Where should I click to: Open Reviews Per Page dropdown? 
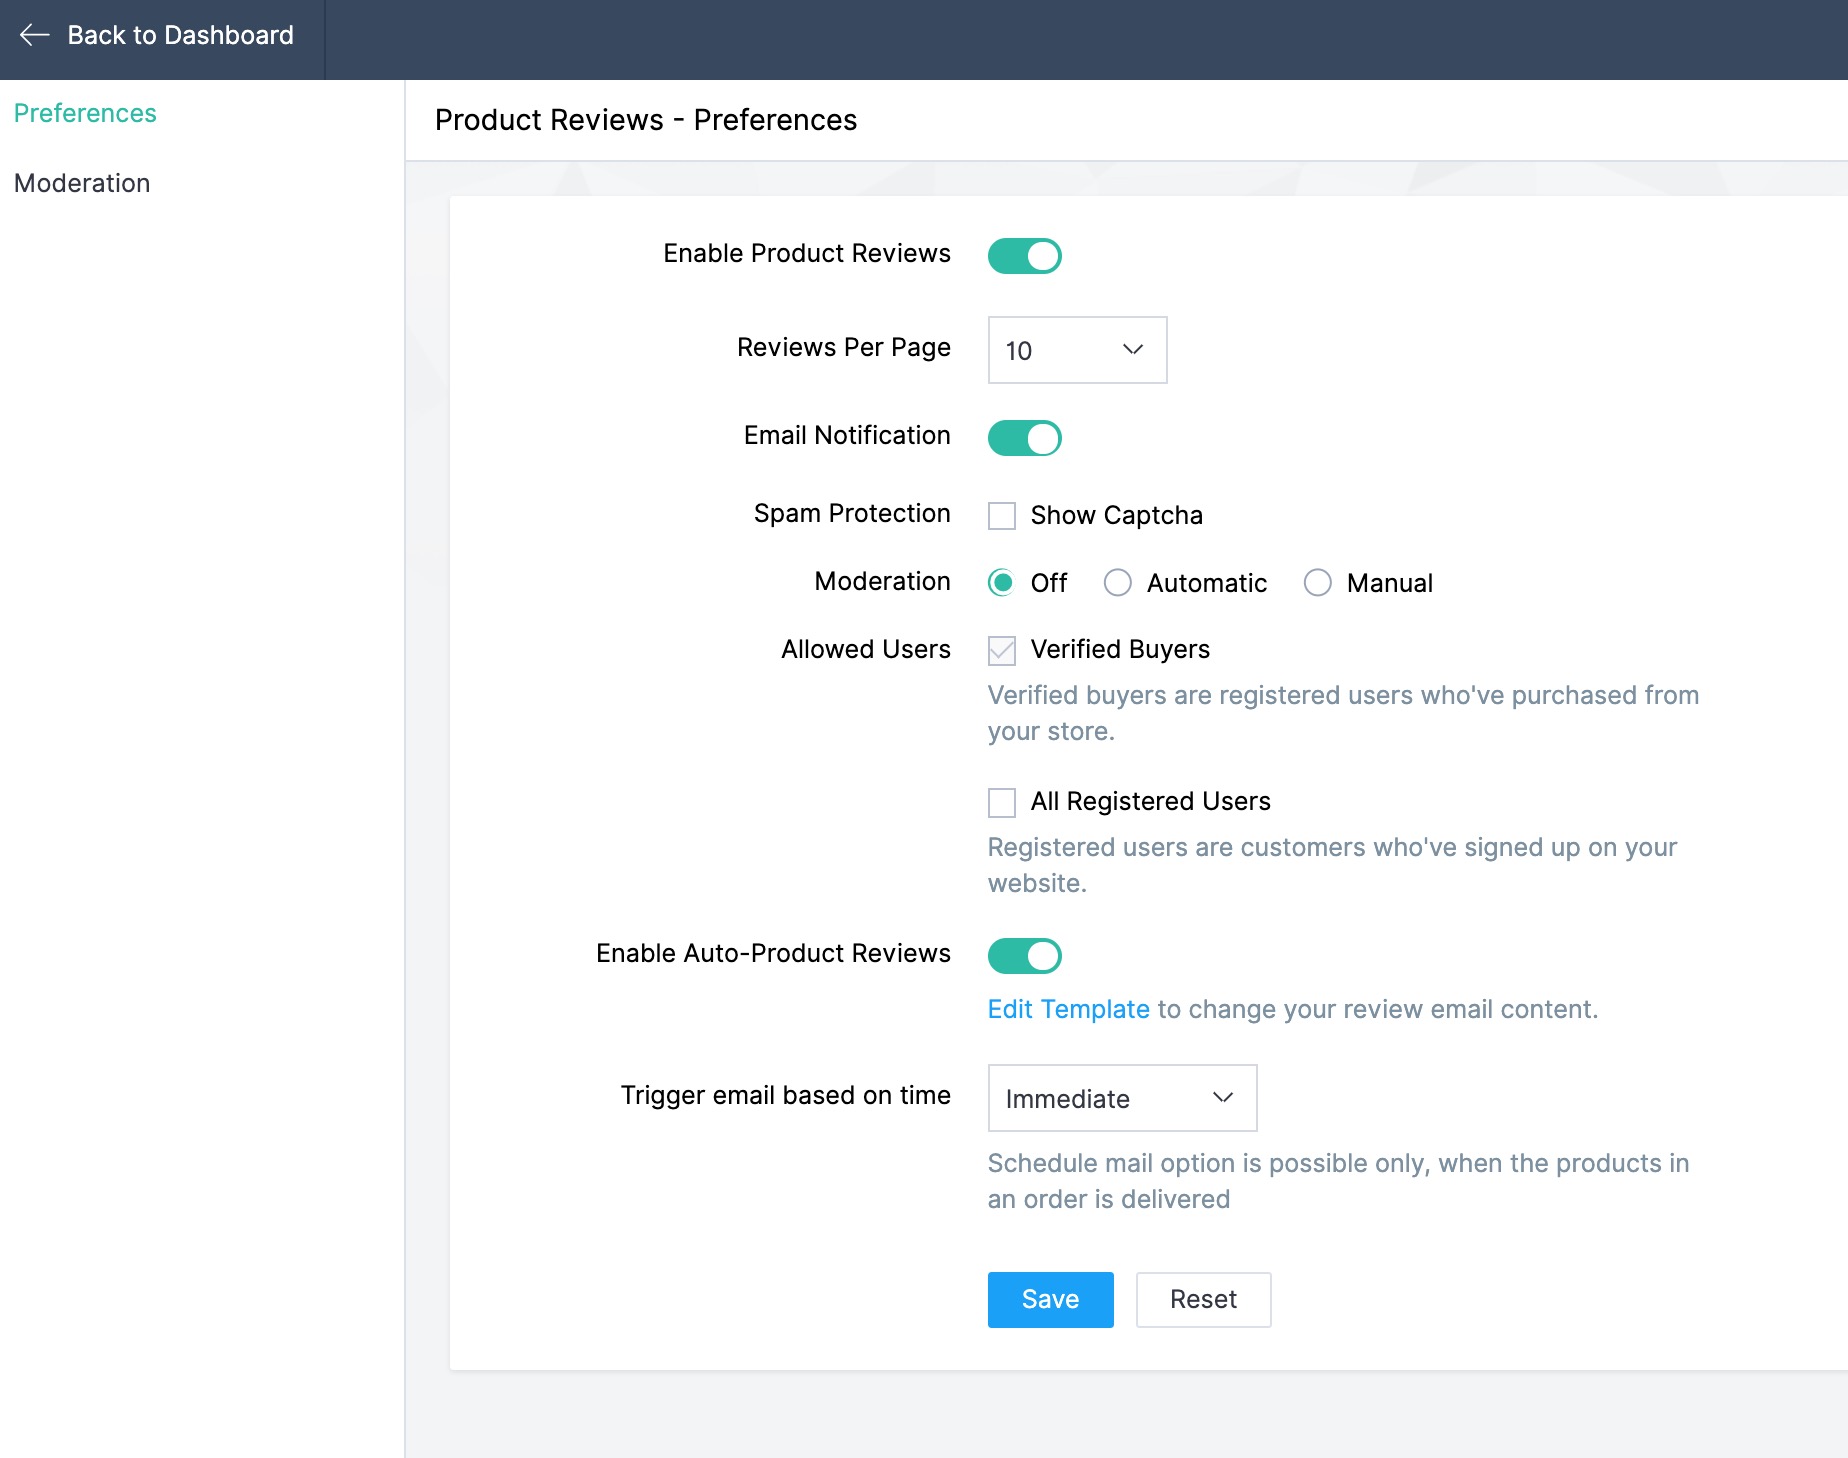[x=1076, y=350]
